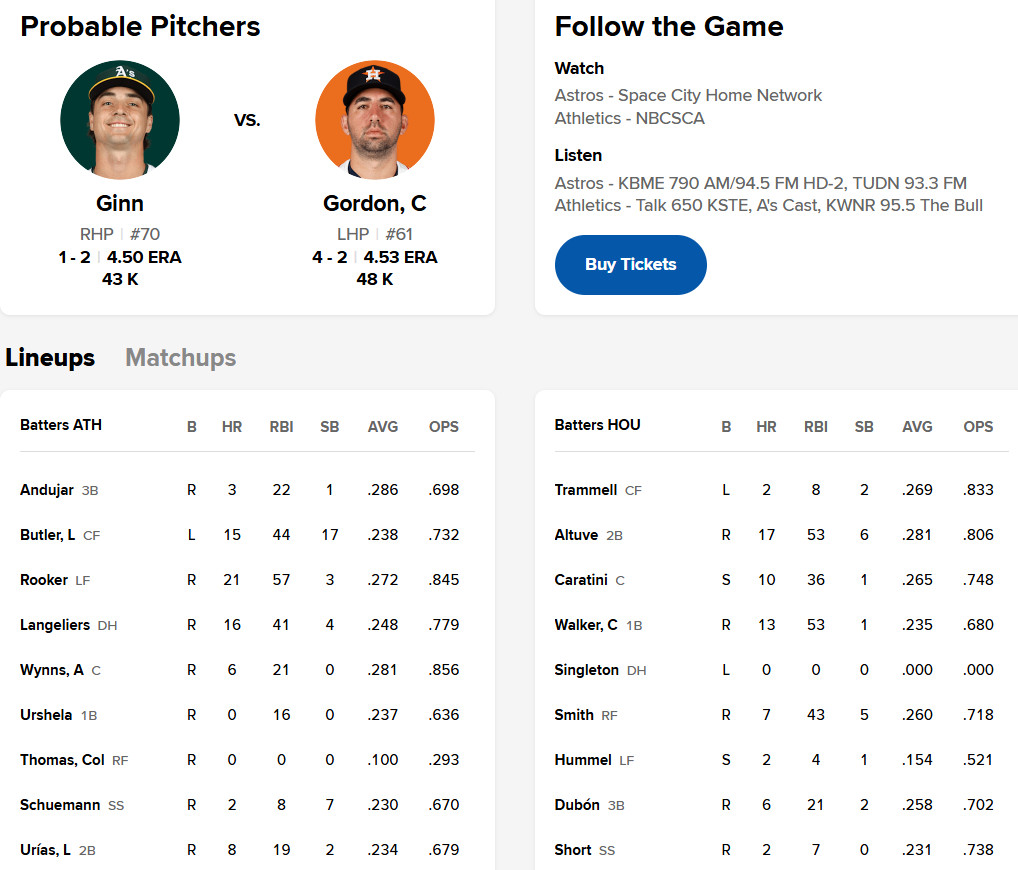Open pitcher Ginn's name link
1018x870 pixels.
pos(120,203)
